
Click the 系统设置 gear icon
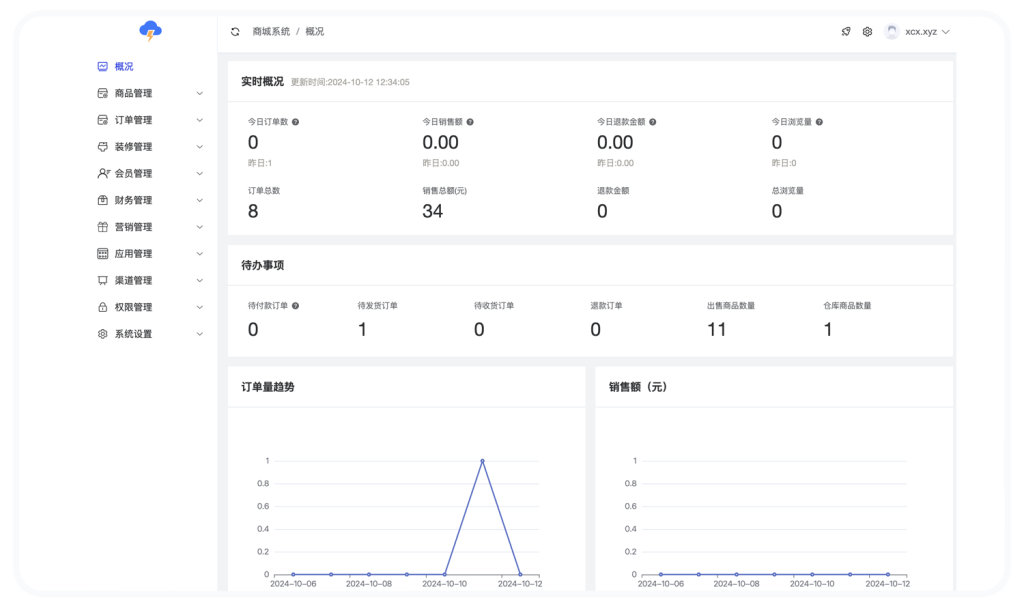pyautogui.click(x=103, y=334)
